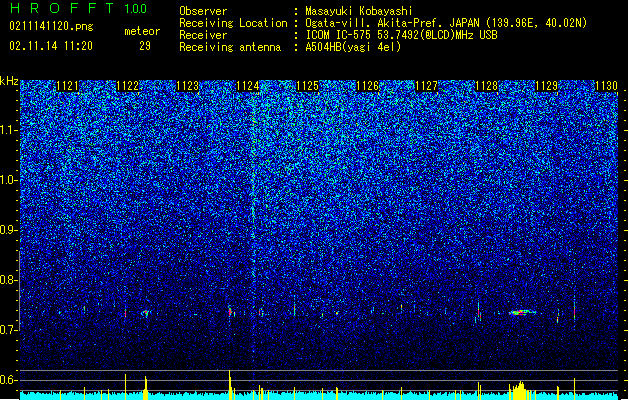
Task: Click the 1130 time marker
Action: tap(606, 86)
